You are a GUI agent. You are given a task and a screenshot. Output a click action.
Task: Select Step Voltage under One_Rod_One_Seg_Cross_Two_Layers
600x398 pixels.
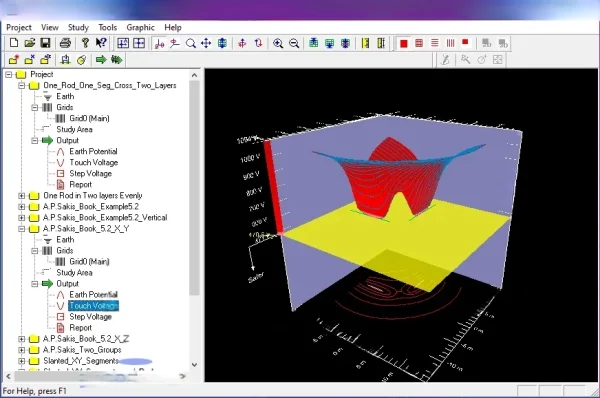click(x=90, y=174)
